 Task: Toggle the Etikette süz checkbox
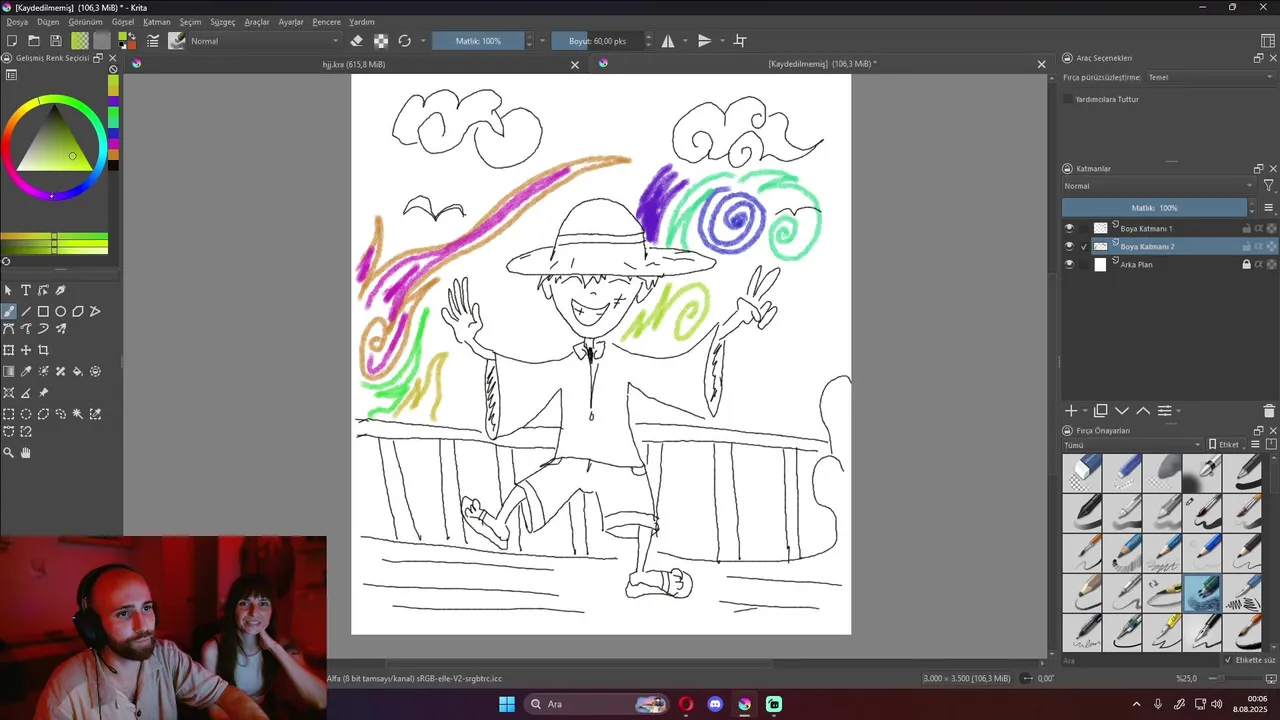1228,660
